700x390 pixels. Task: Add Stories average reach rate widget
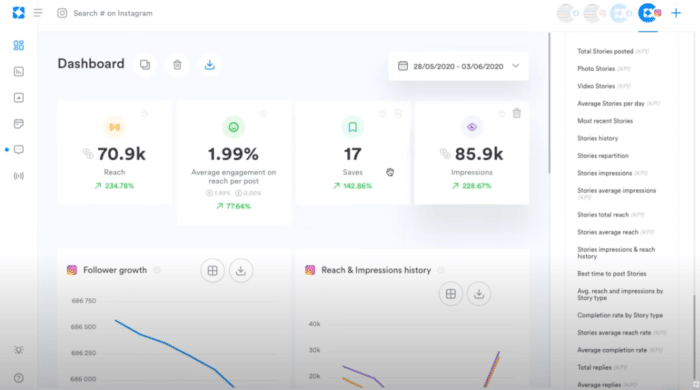[x=621, y=332]
